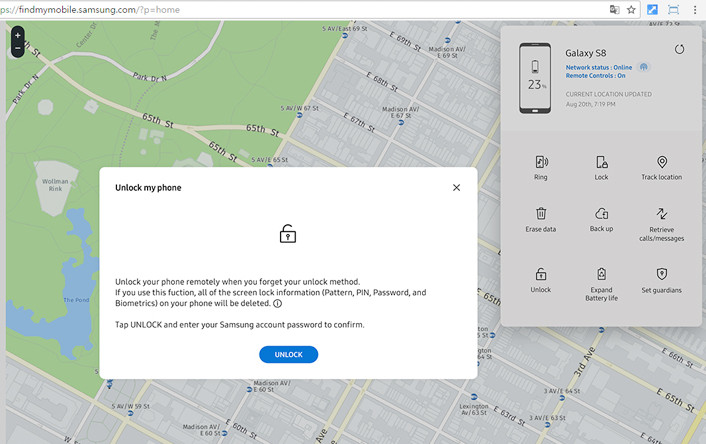Click 'Remote Controls : On' text
This screenshot has width=706, height=444.
(x=596, y=76)
